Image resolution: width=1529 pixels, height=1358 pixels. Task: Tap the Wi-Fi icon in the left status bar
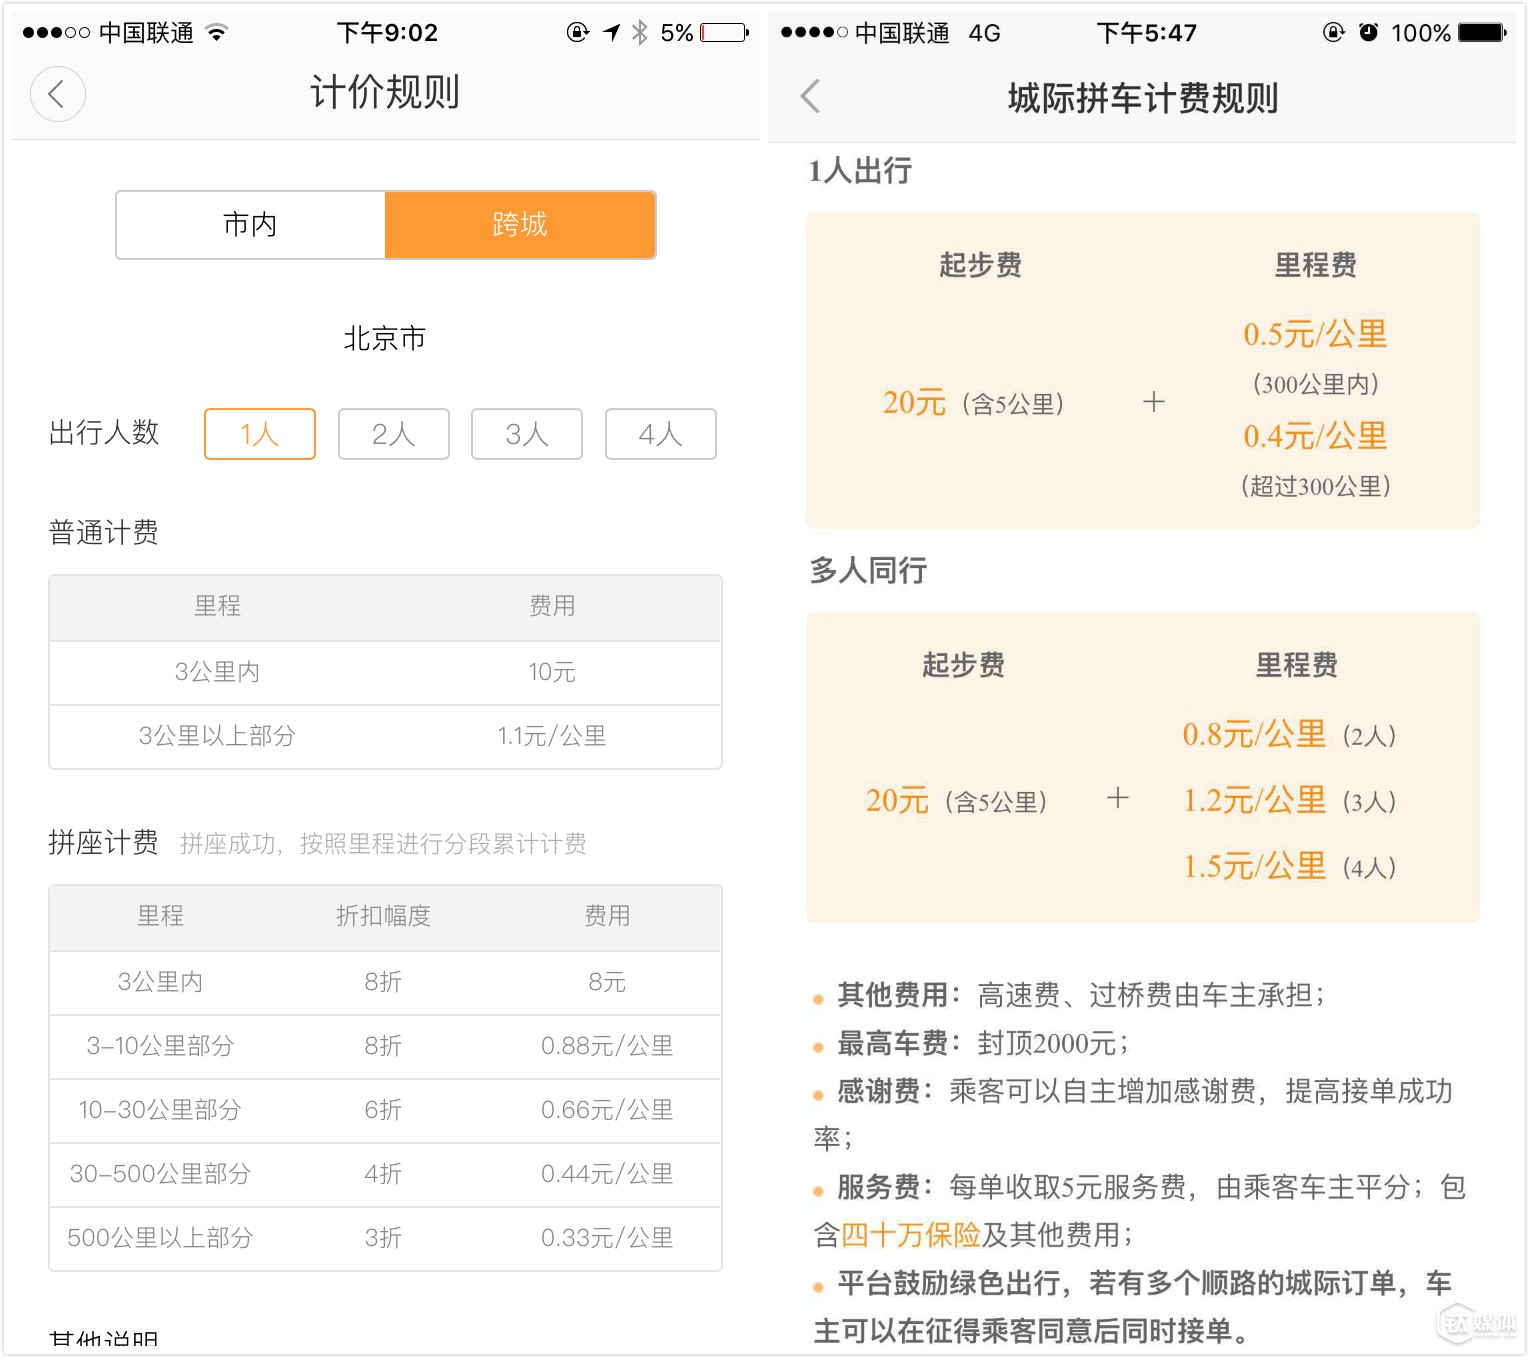(x=218, y=31)
